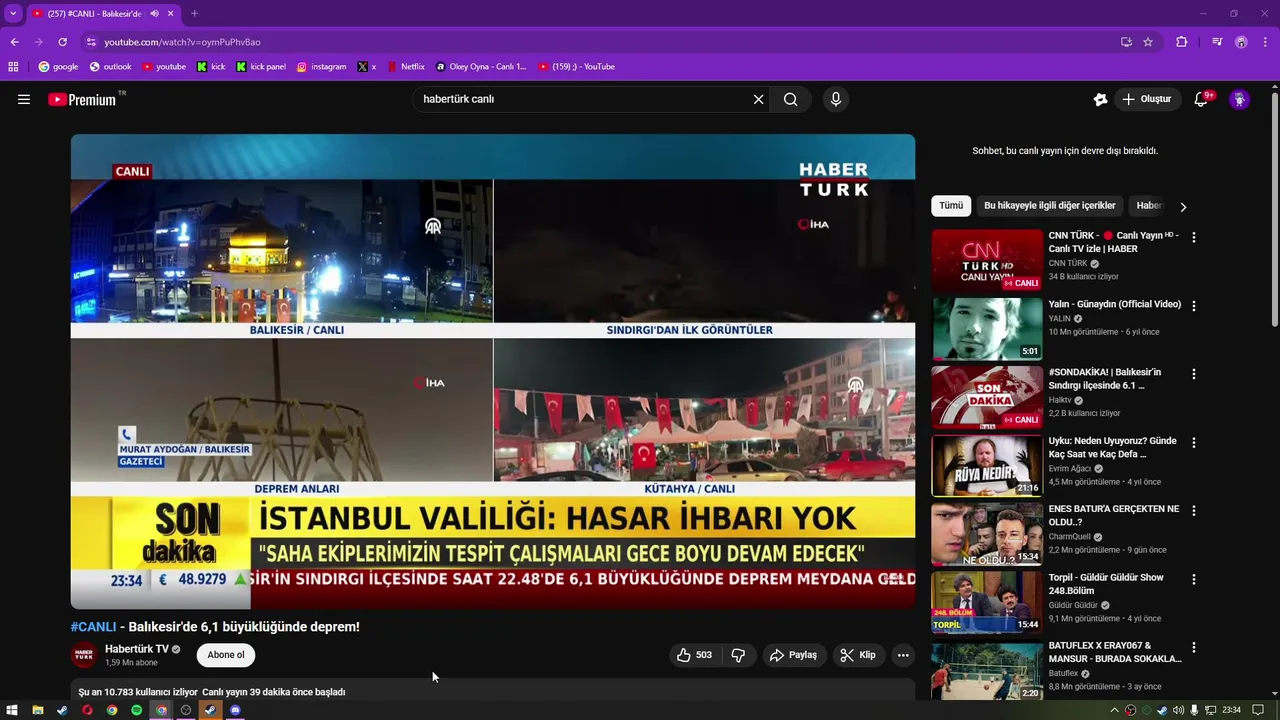This screenshot has width=1280, height=720.
Task: Open Discord from the taskbar
Action: pyautogui.click(x=235, y=710)
